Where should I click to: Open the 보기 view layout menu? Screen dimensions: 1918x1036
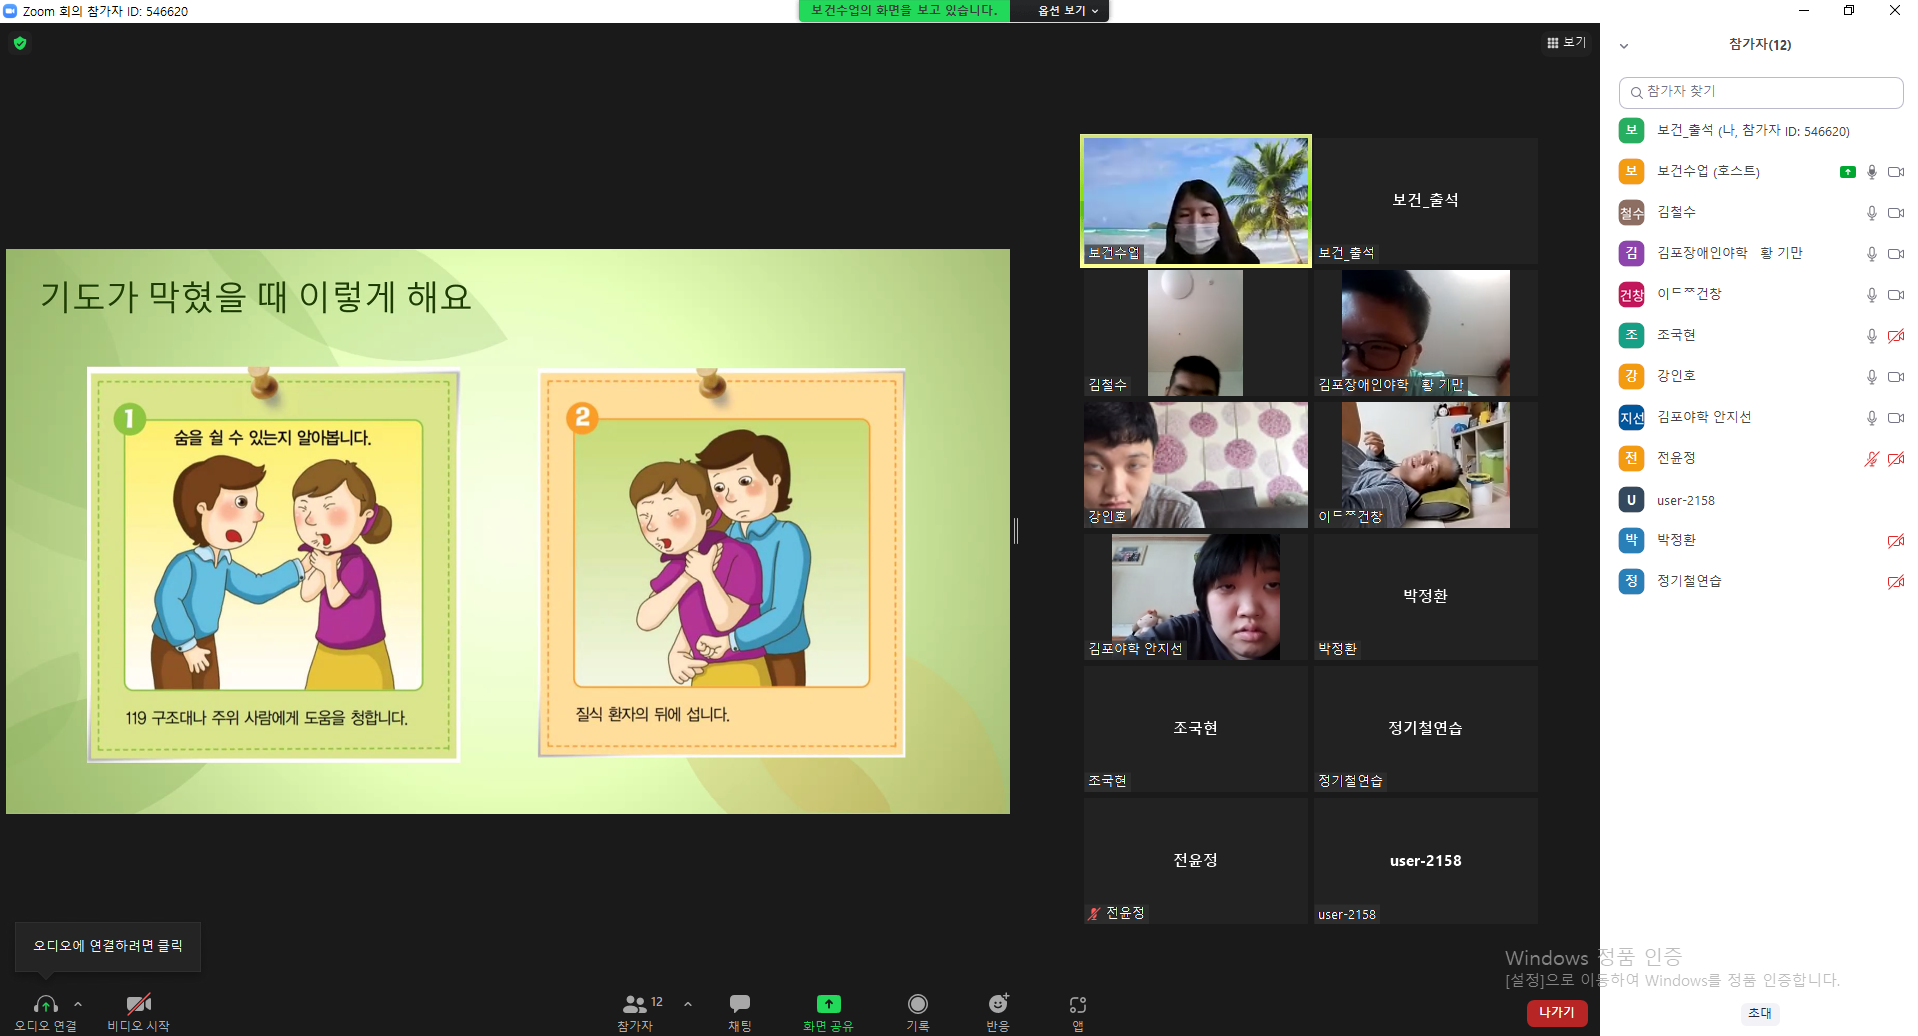pyautogui.click(x=1566, y=42)
